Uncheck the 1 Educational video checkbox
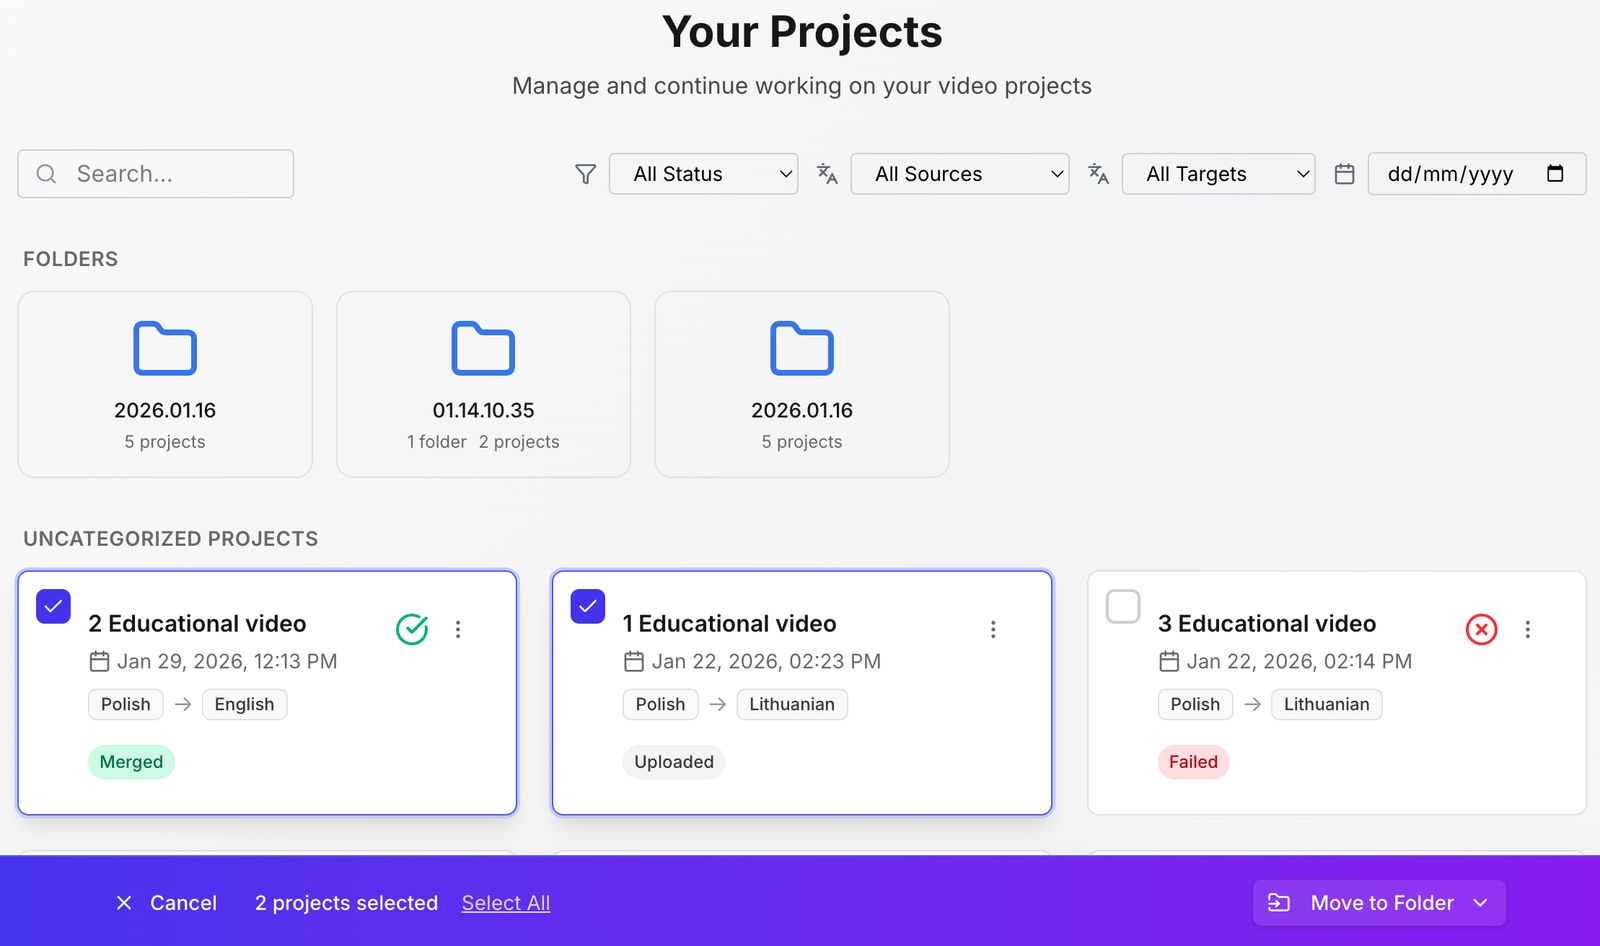The image size is (1600, 946). point(588,606)
